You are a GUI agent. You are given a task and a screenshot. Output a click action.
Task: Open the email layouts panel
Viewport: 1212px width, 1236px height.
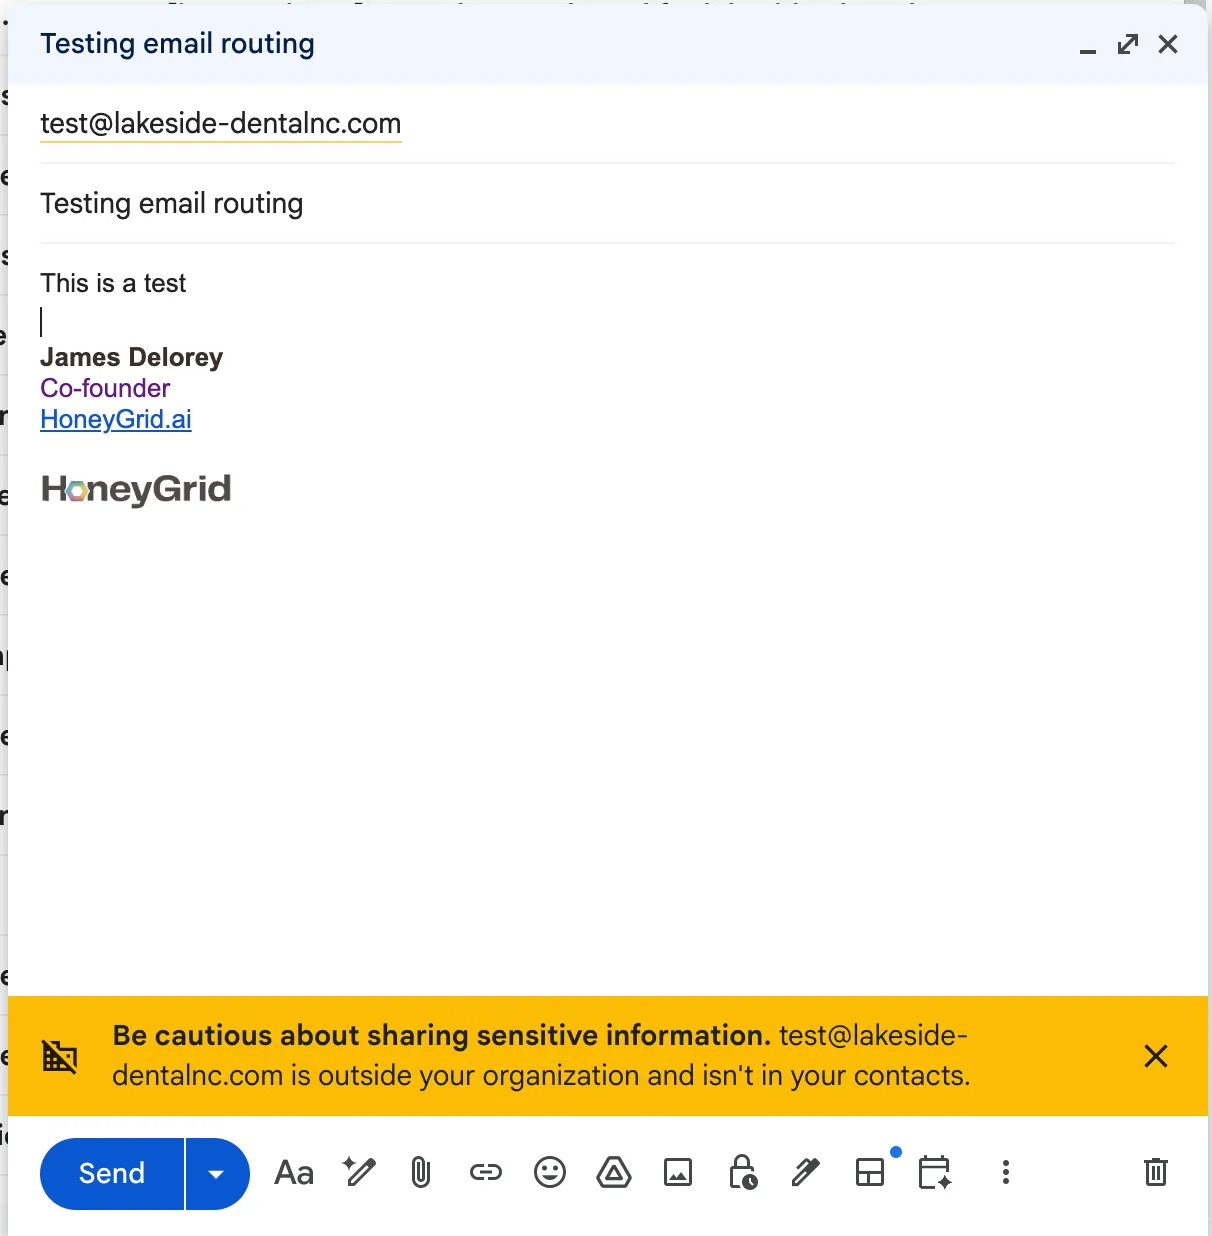(x=870, y=1173)
